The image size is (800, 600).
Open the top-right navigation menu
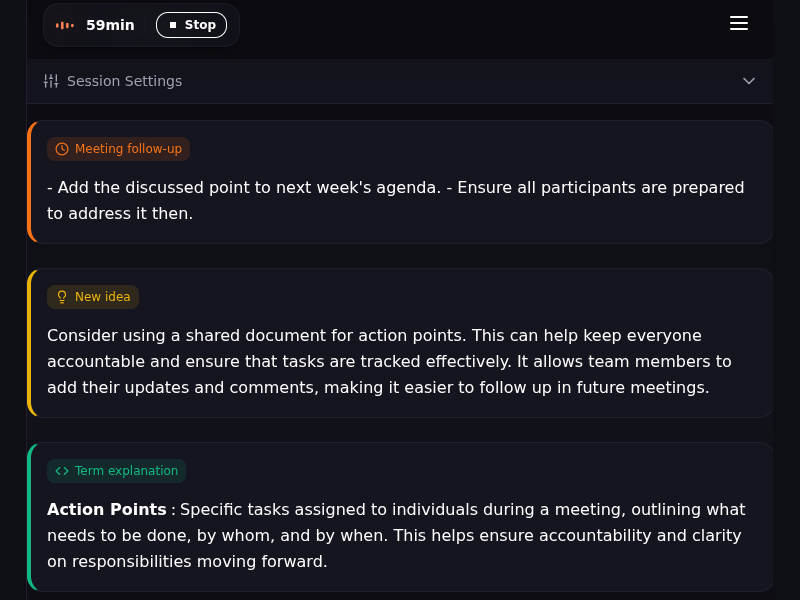coord(739,23)
